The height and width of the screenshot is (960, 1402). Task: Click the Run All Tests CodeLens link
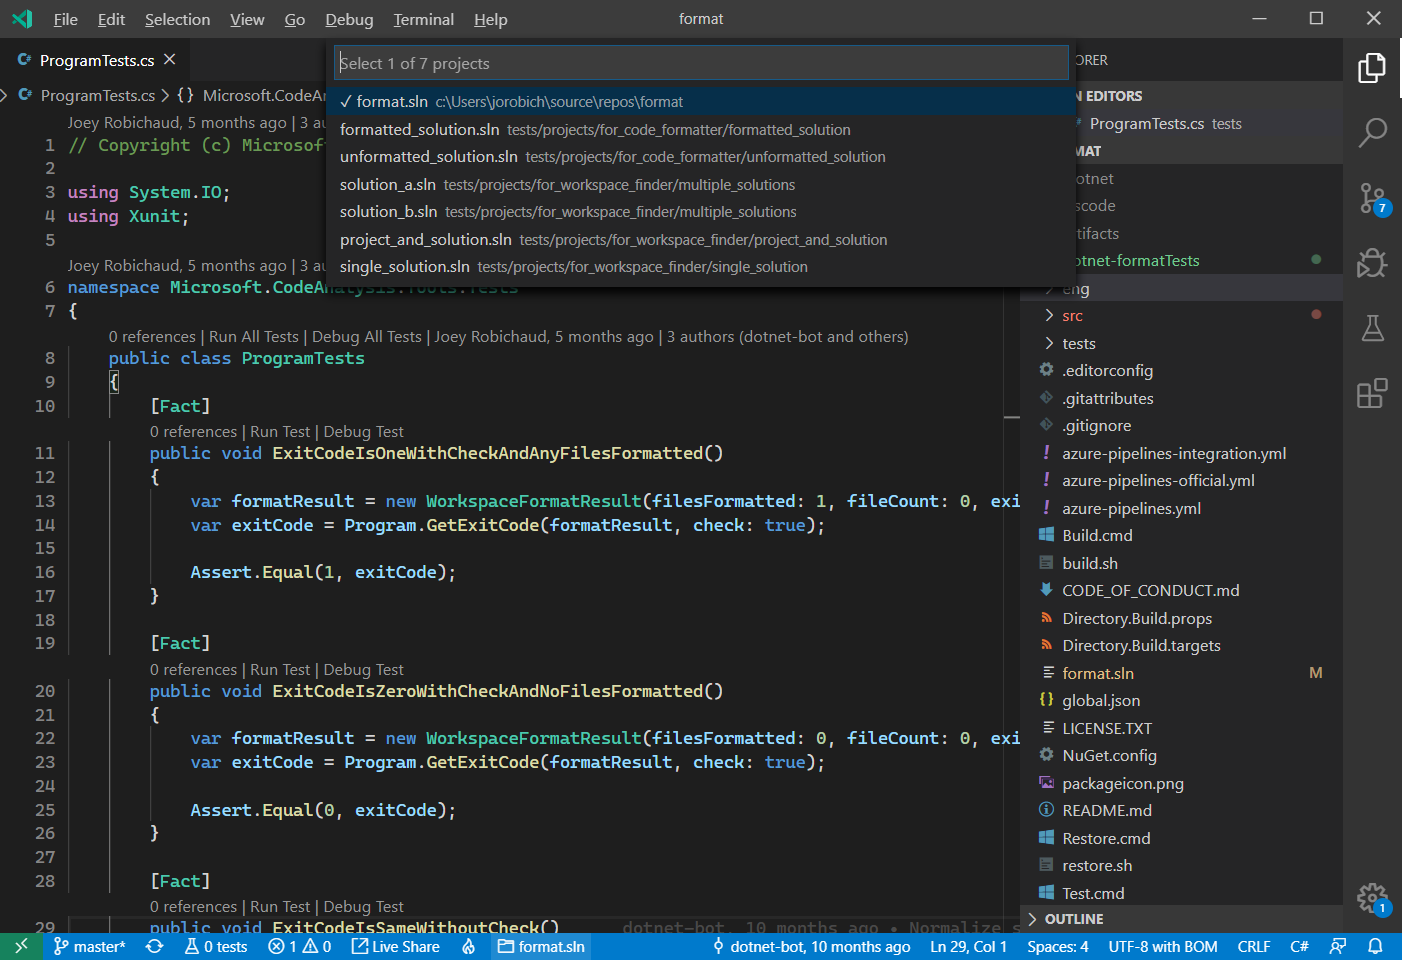[253, 336]
